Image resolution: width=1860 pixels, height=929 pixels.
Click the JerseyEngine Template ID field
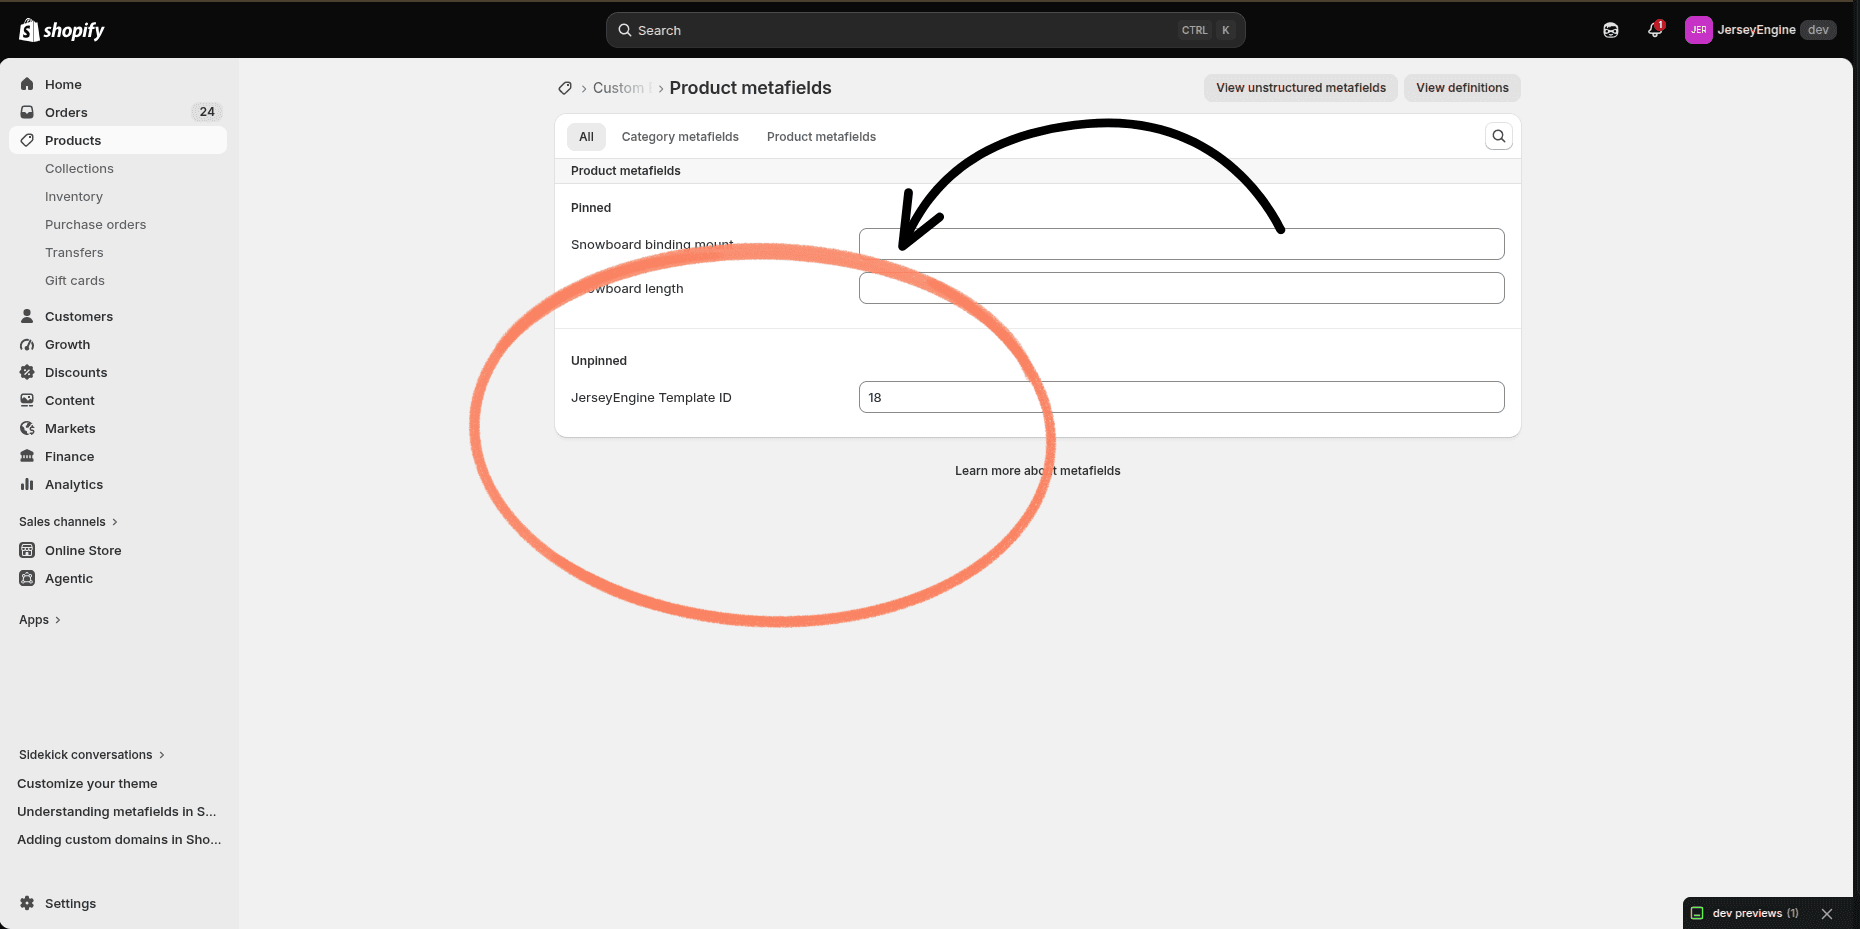pos(1181,397)
